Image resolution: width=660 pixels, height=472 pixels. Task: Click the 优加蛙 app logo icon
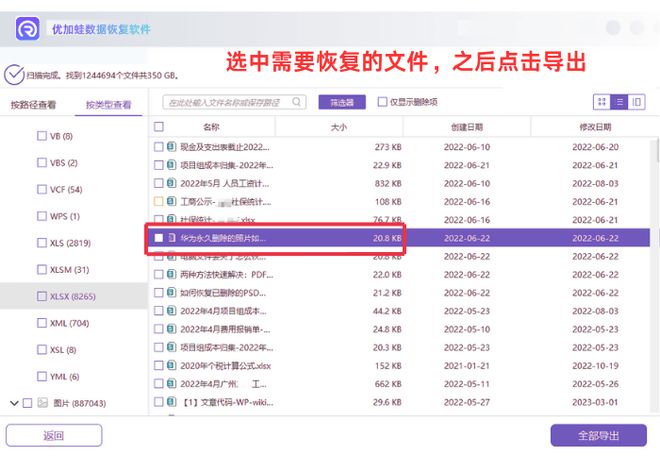pyautogui.click(x=28, y=29)
